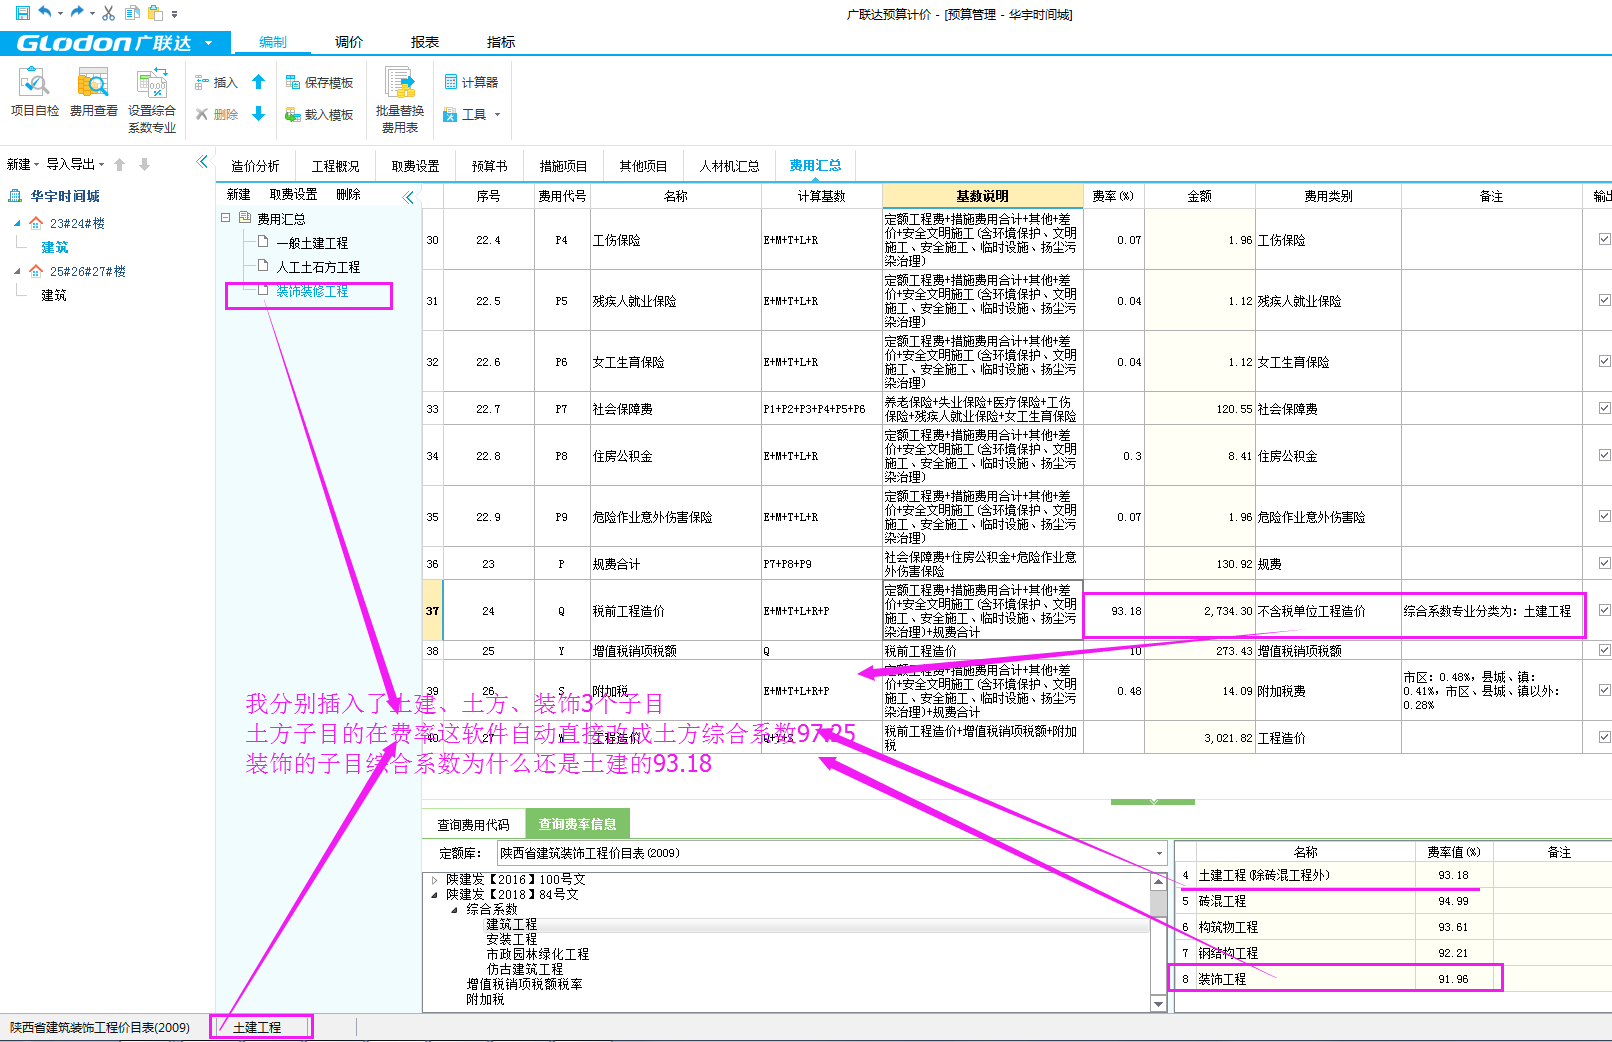Click the cut scissors icon
Screen dimensions: 1612x1042
(x=108, y=13)
